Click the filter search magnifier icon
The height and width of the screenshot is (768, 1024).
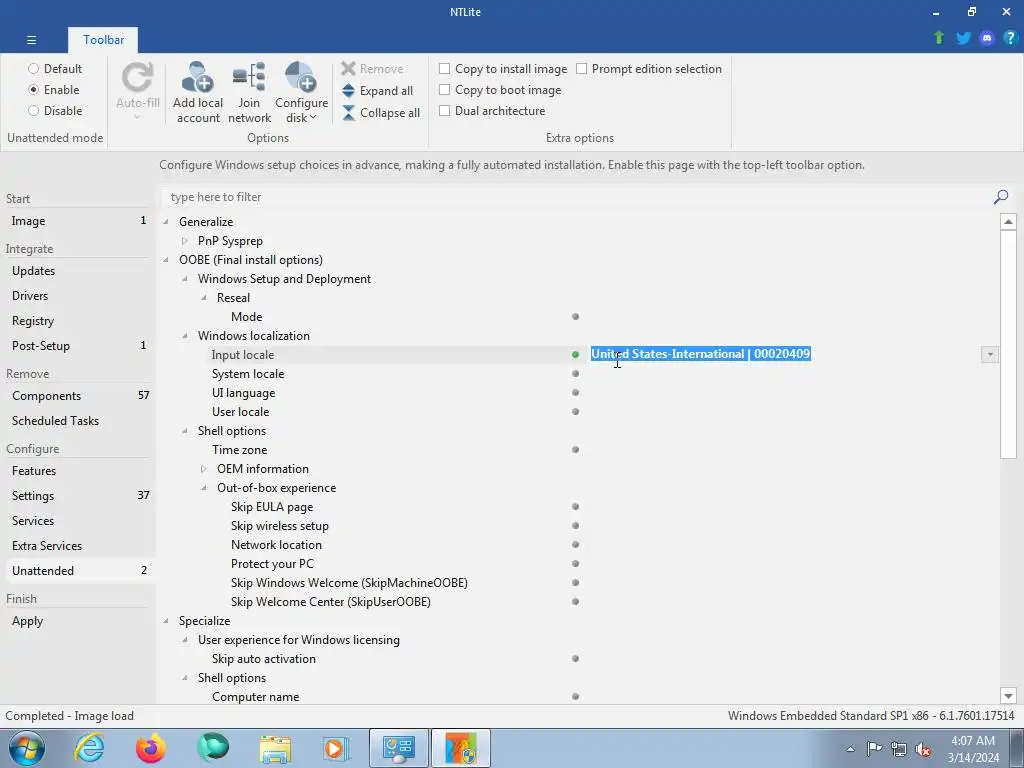click(x=1000, y=197)
